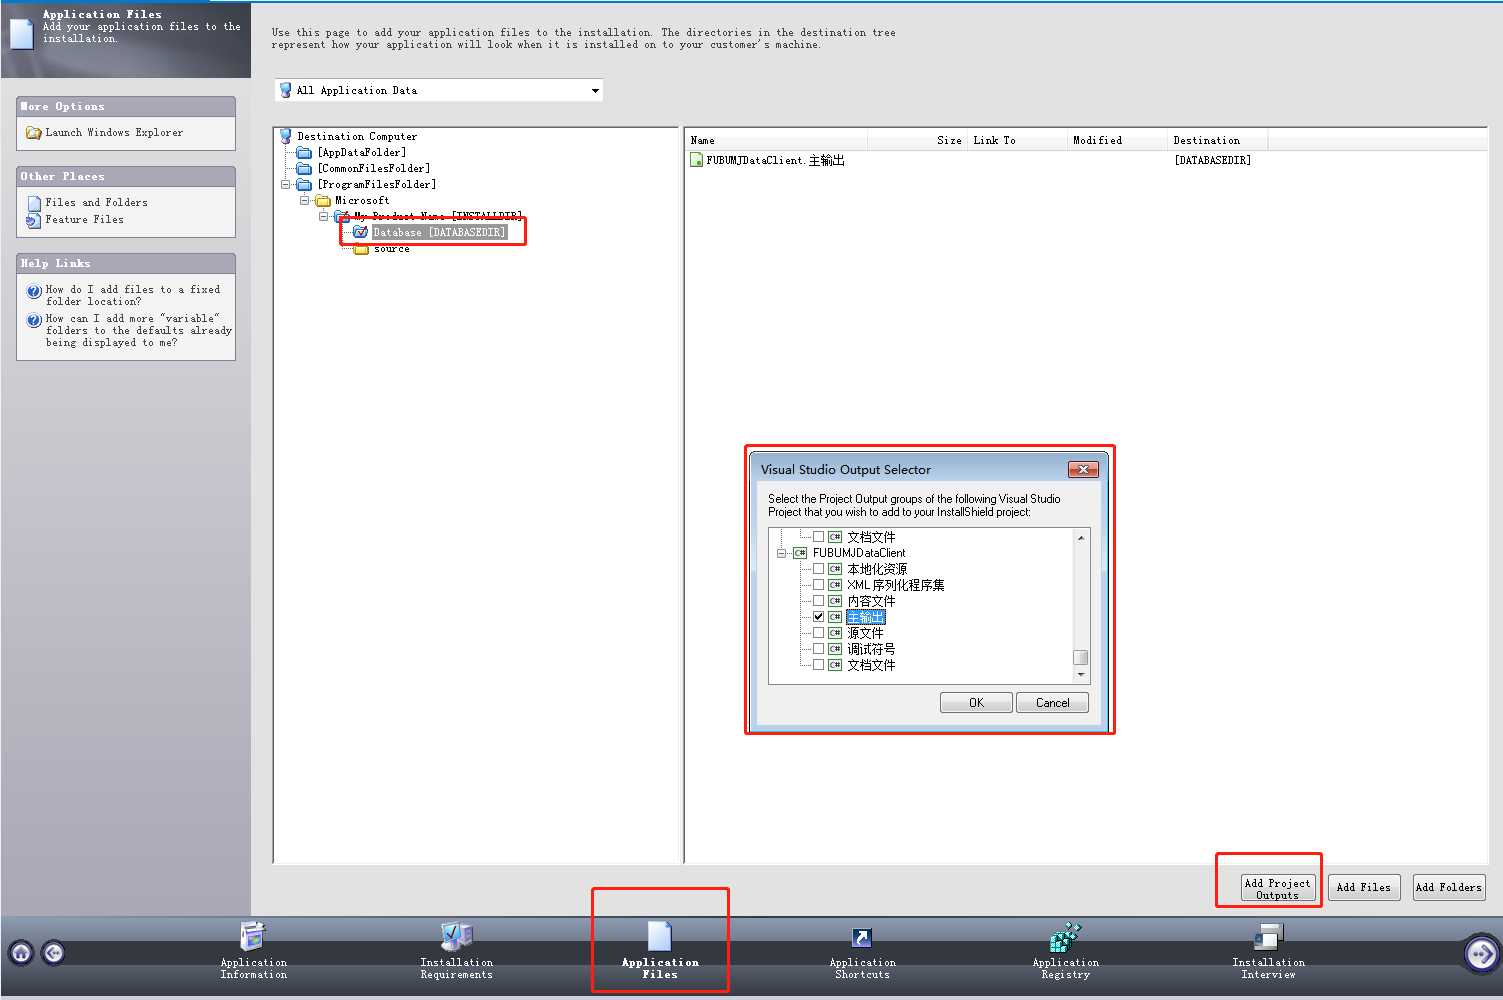
Task: Click the Feature Files icon
Action: [34, 220]
